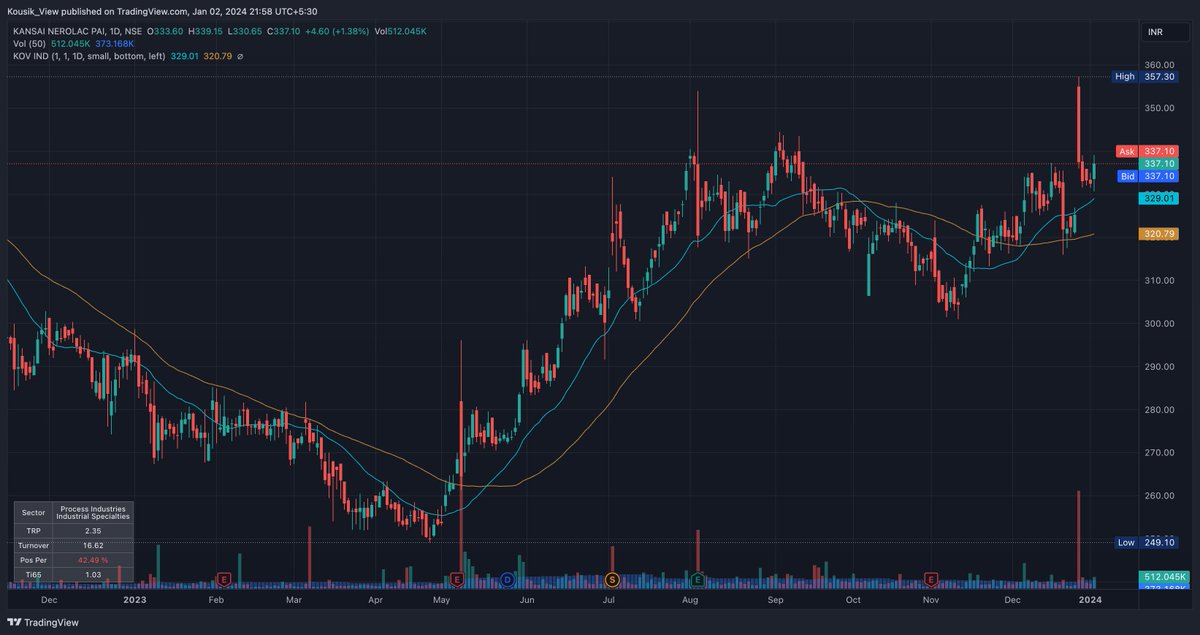Click the low value L330.65
The image size is (1200, 635).
(x=246, y=32)
